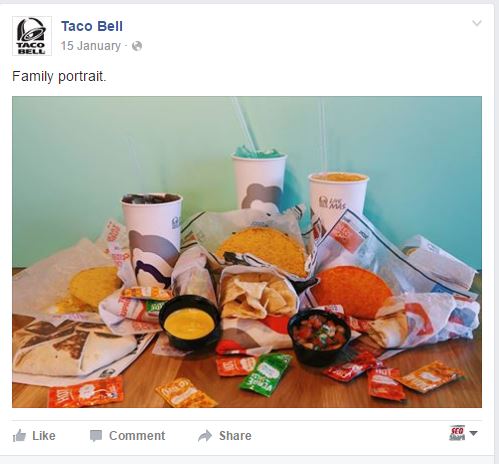This screenshot has height=464, width=499.
Task: Click the salsa cup in the photo
Action: (x=319, y=335)
